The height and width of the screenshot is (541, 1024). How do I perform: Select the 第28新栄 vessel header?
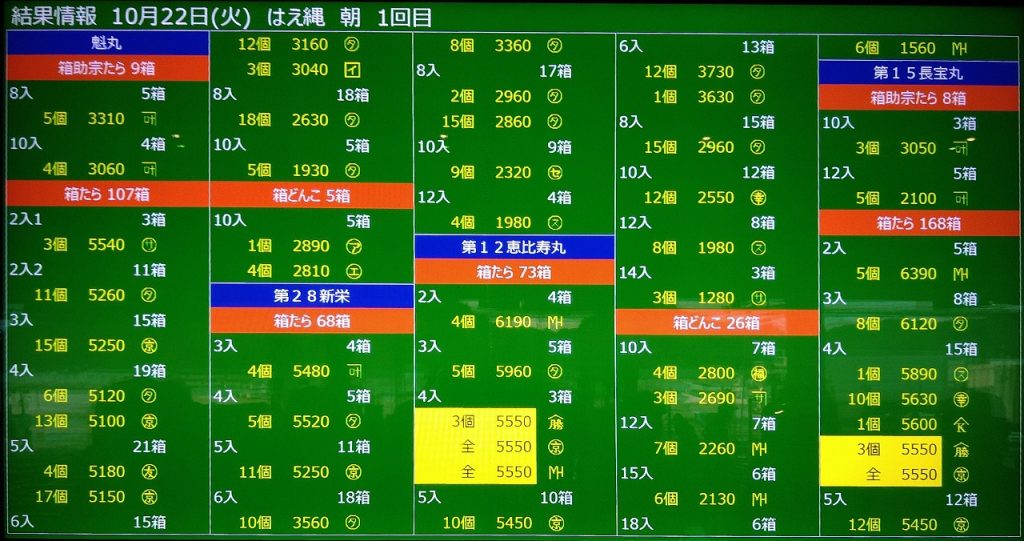click(x=311, y=296)
